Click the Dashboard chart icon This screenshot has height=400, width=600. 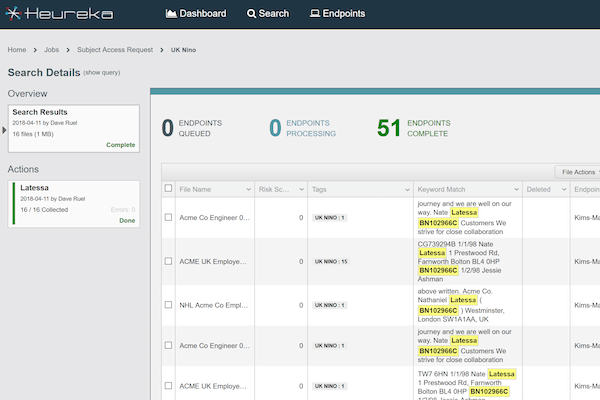click(x=171, y=14)
